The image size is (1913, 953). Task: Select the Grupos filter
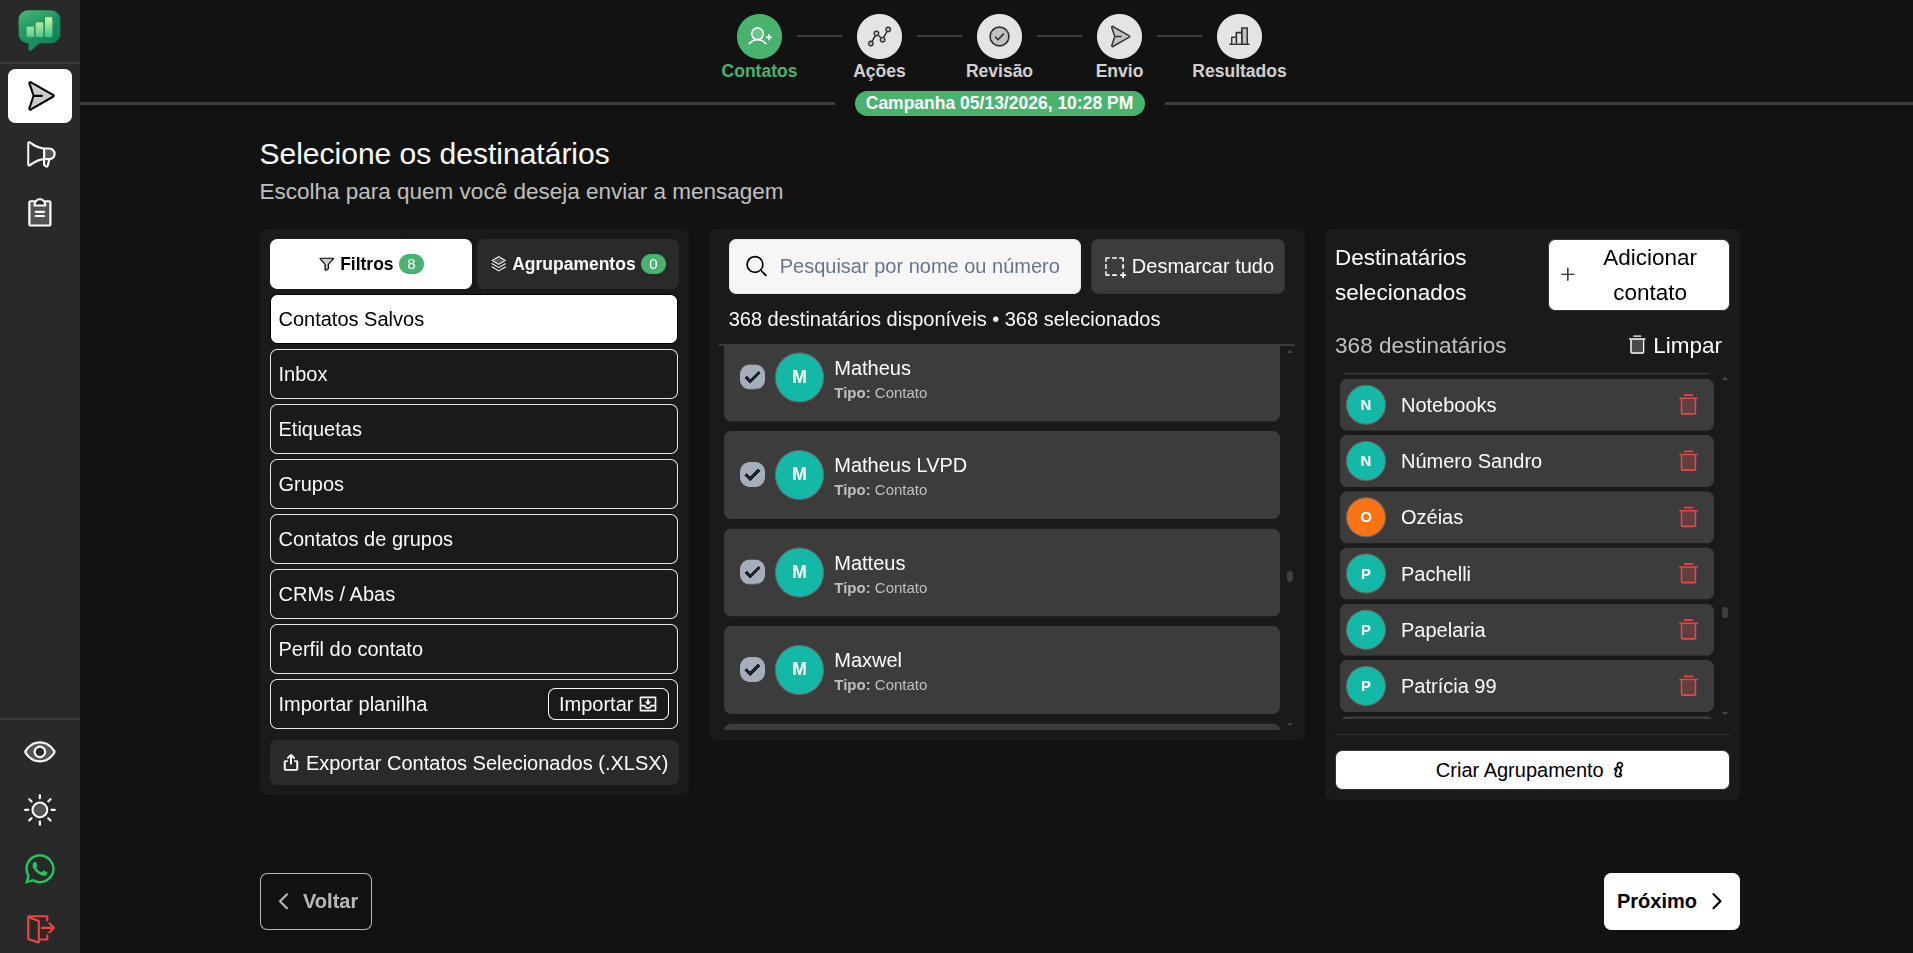[474, 484]
